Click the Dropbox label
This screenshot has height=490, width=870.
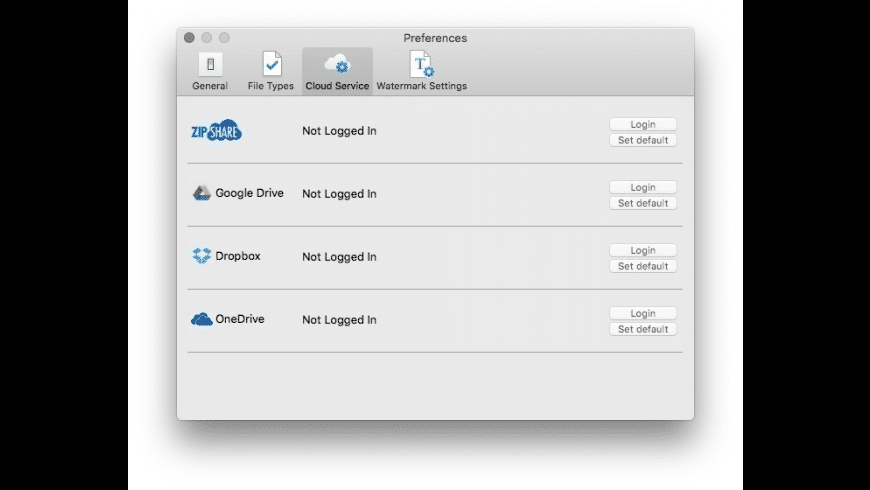tap(238, 256)
